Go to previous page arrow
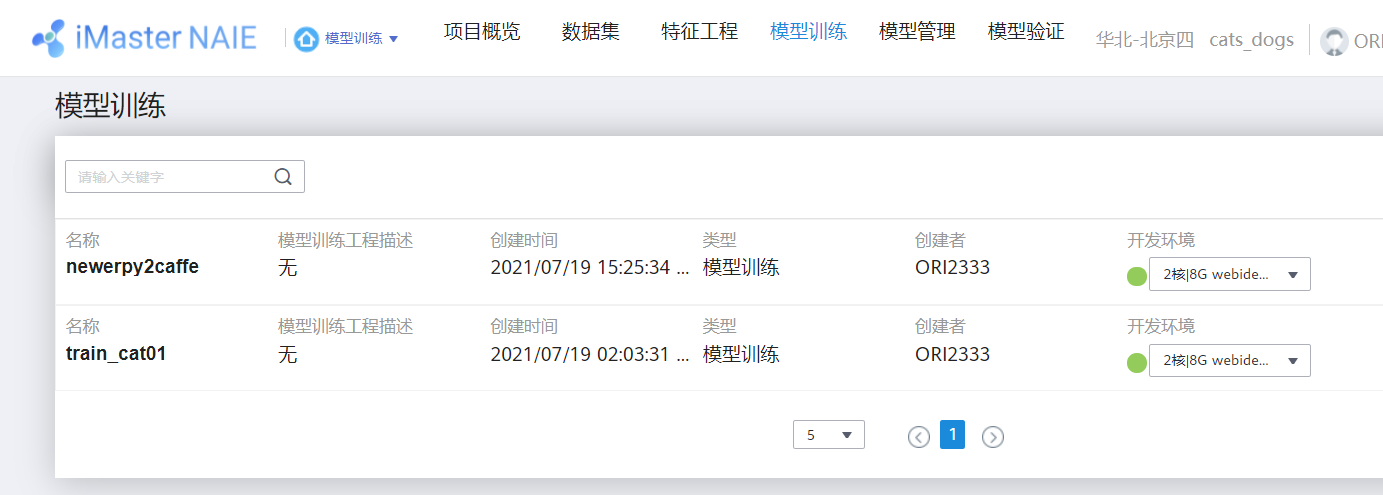 tap(919, 436)
